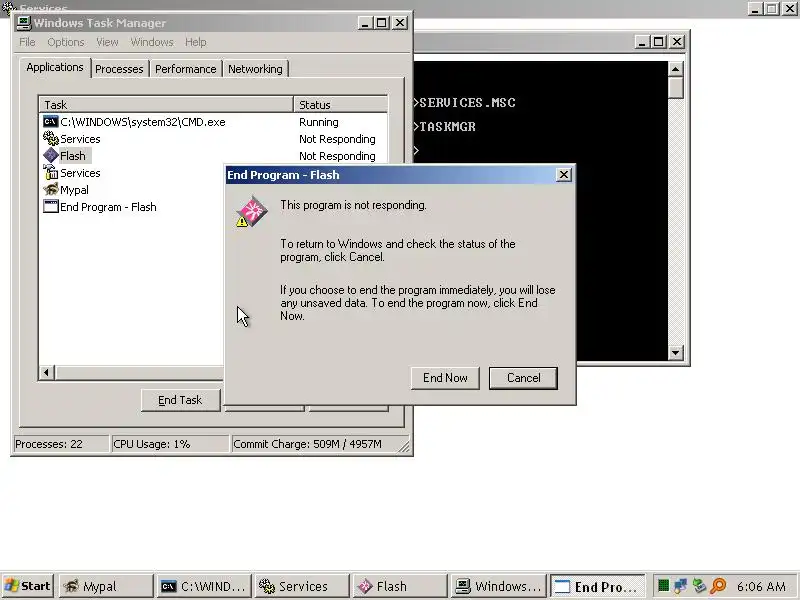800x600 pixels.
Task: Maximize the Windows Task Manager window
Action: [x=382, y=23]
